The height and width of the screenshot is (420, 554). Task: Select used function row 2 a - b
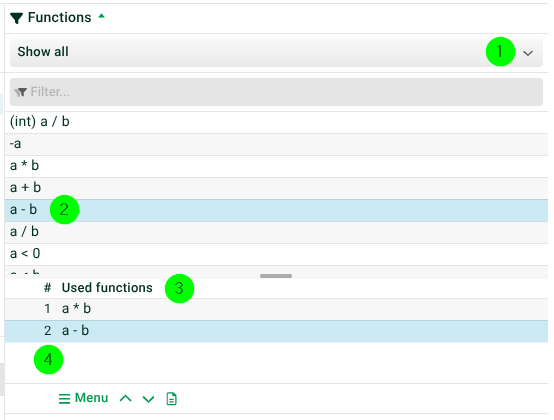point(276,331)
